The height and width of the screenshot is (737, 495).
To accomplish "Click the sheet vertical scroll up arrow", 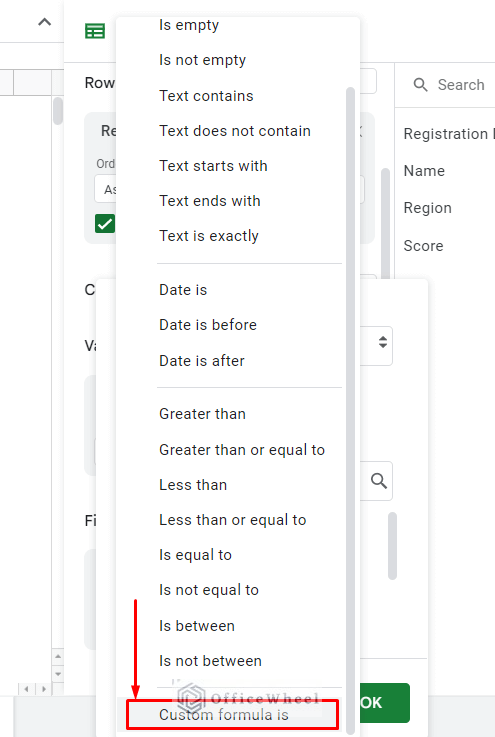I will coord(58,656).
